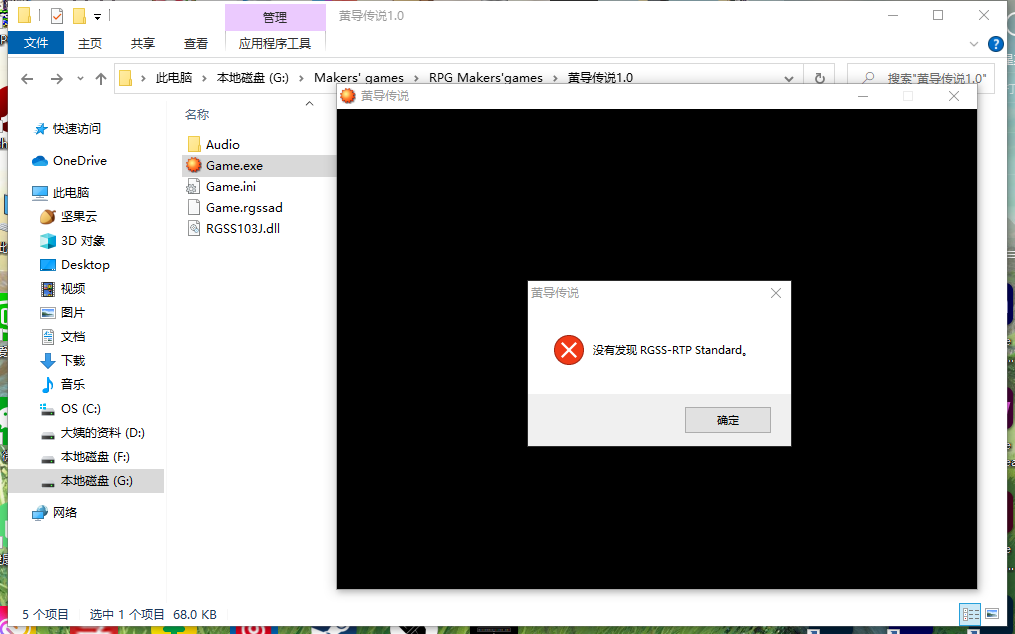Refresh the current folder
This screenshot has width=1015, height=634.
pyautogui.click(x=820, y=79)
